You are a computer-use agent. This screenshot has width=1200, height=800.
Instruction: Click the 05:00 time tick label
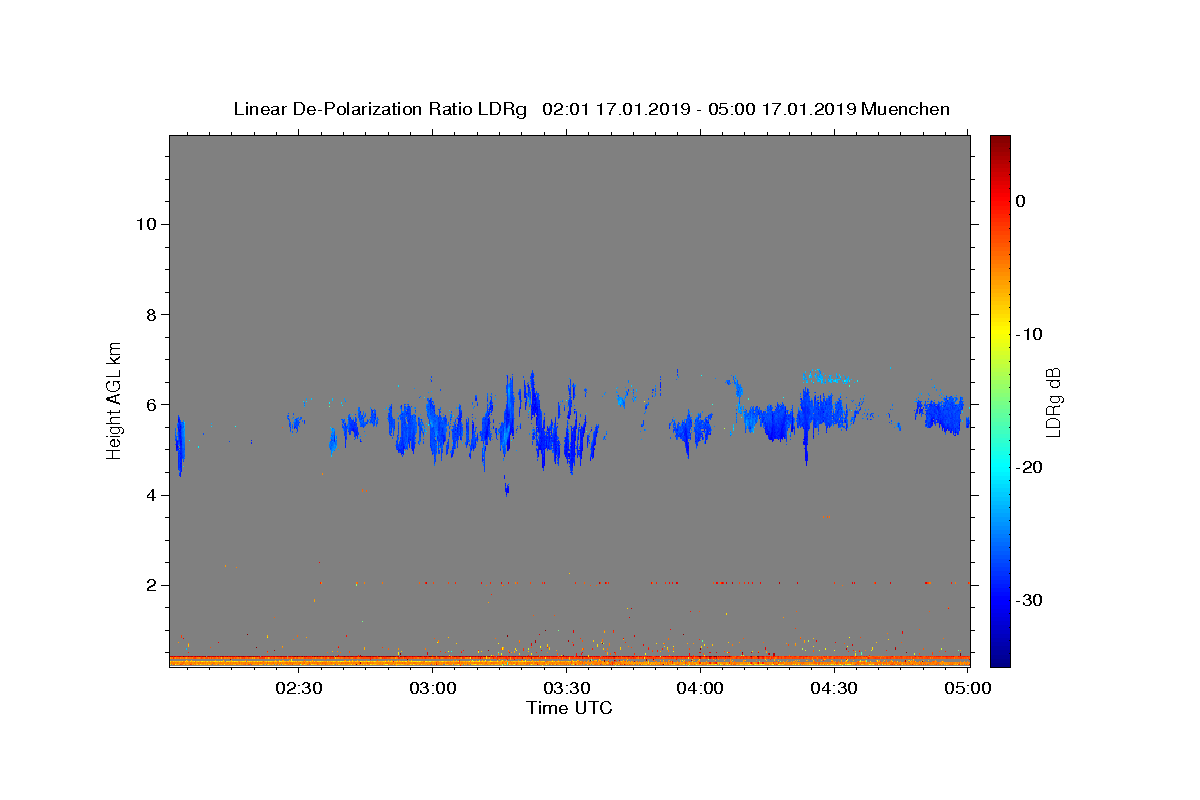coord(967,689)
